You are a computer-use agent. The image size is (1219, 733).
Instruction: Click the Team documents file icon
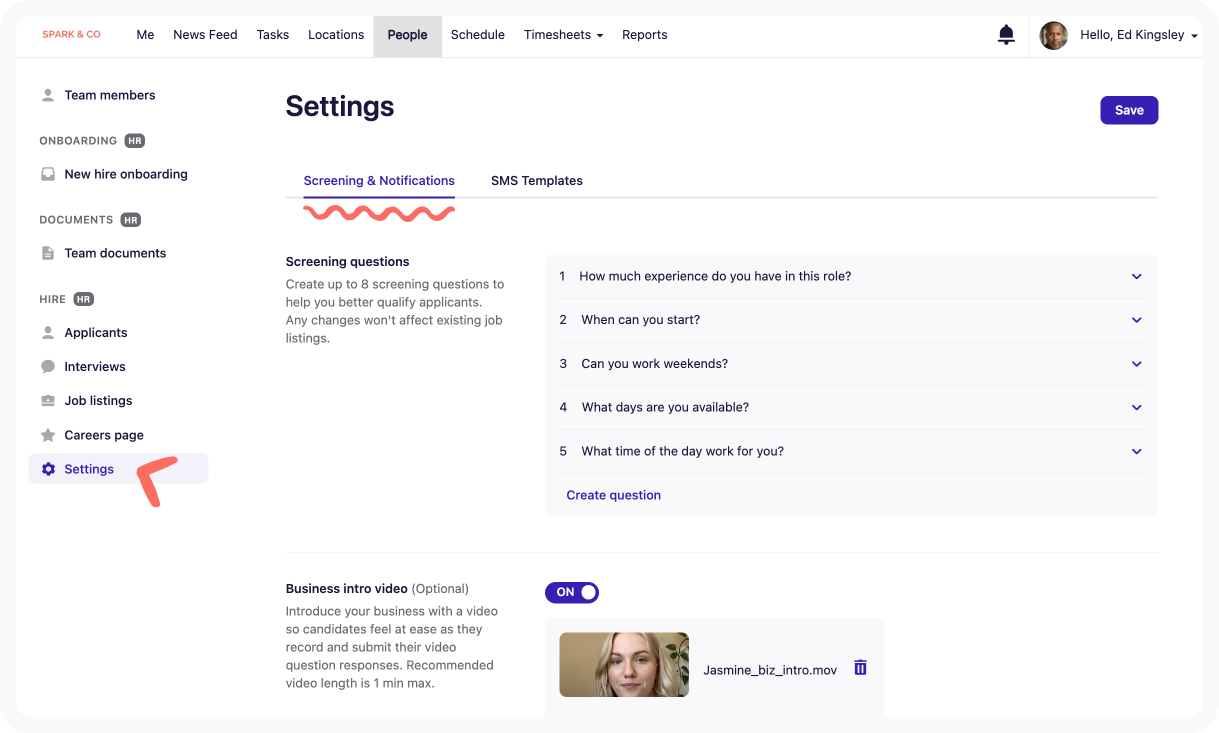click(48, 253)
